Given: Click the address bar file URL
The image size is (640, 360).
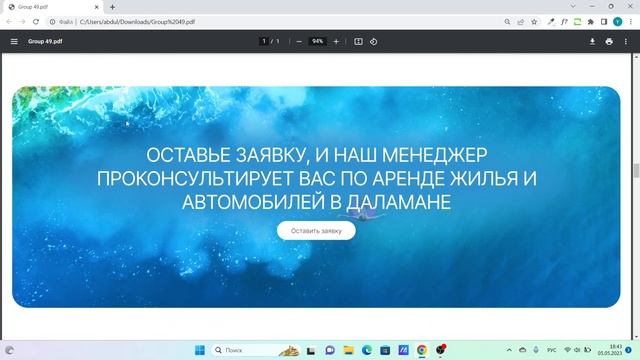Looking at the screenshot, I should (137, 22).
